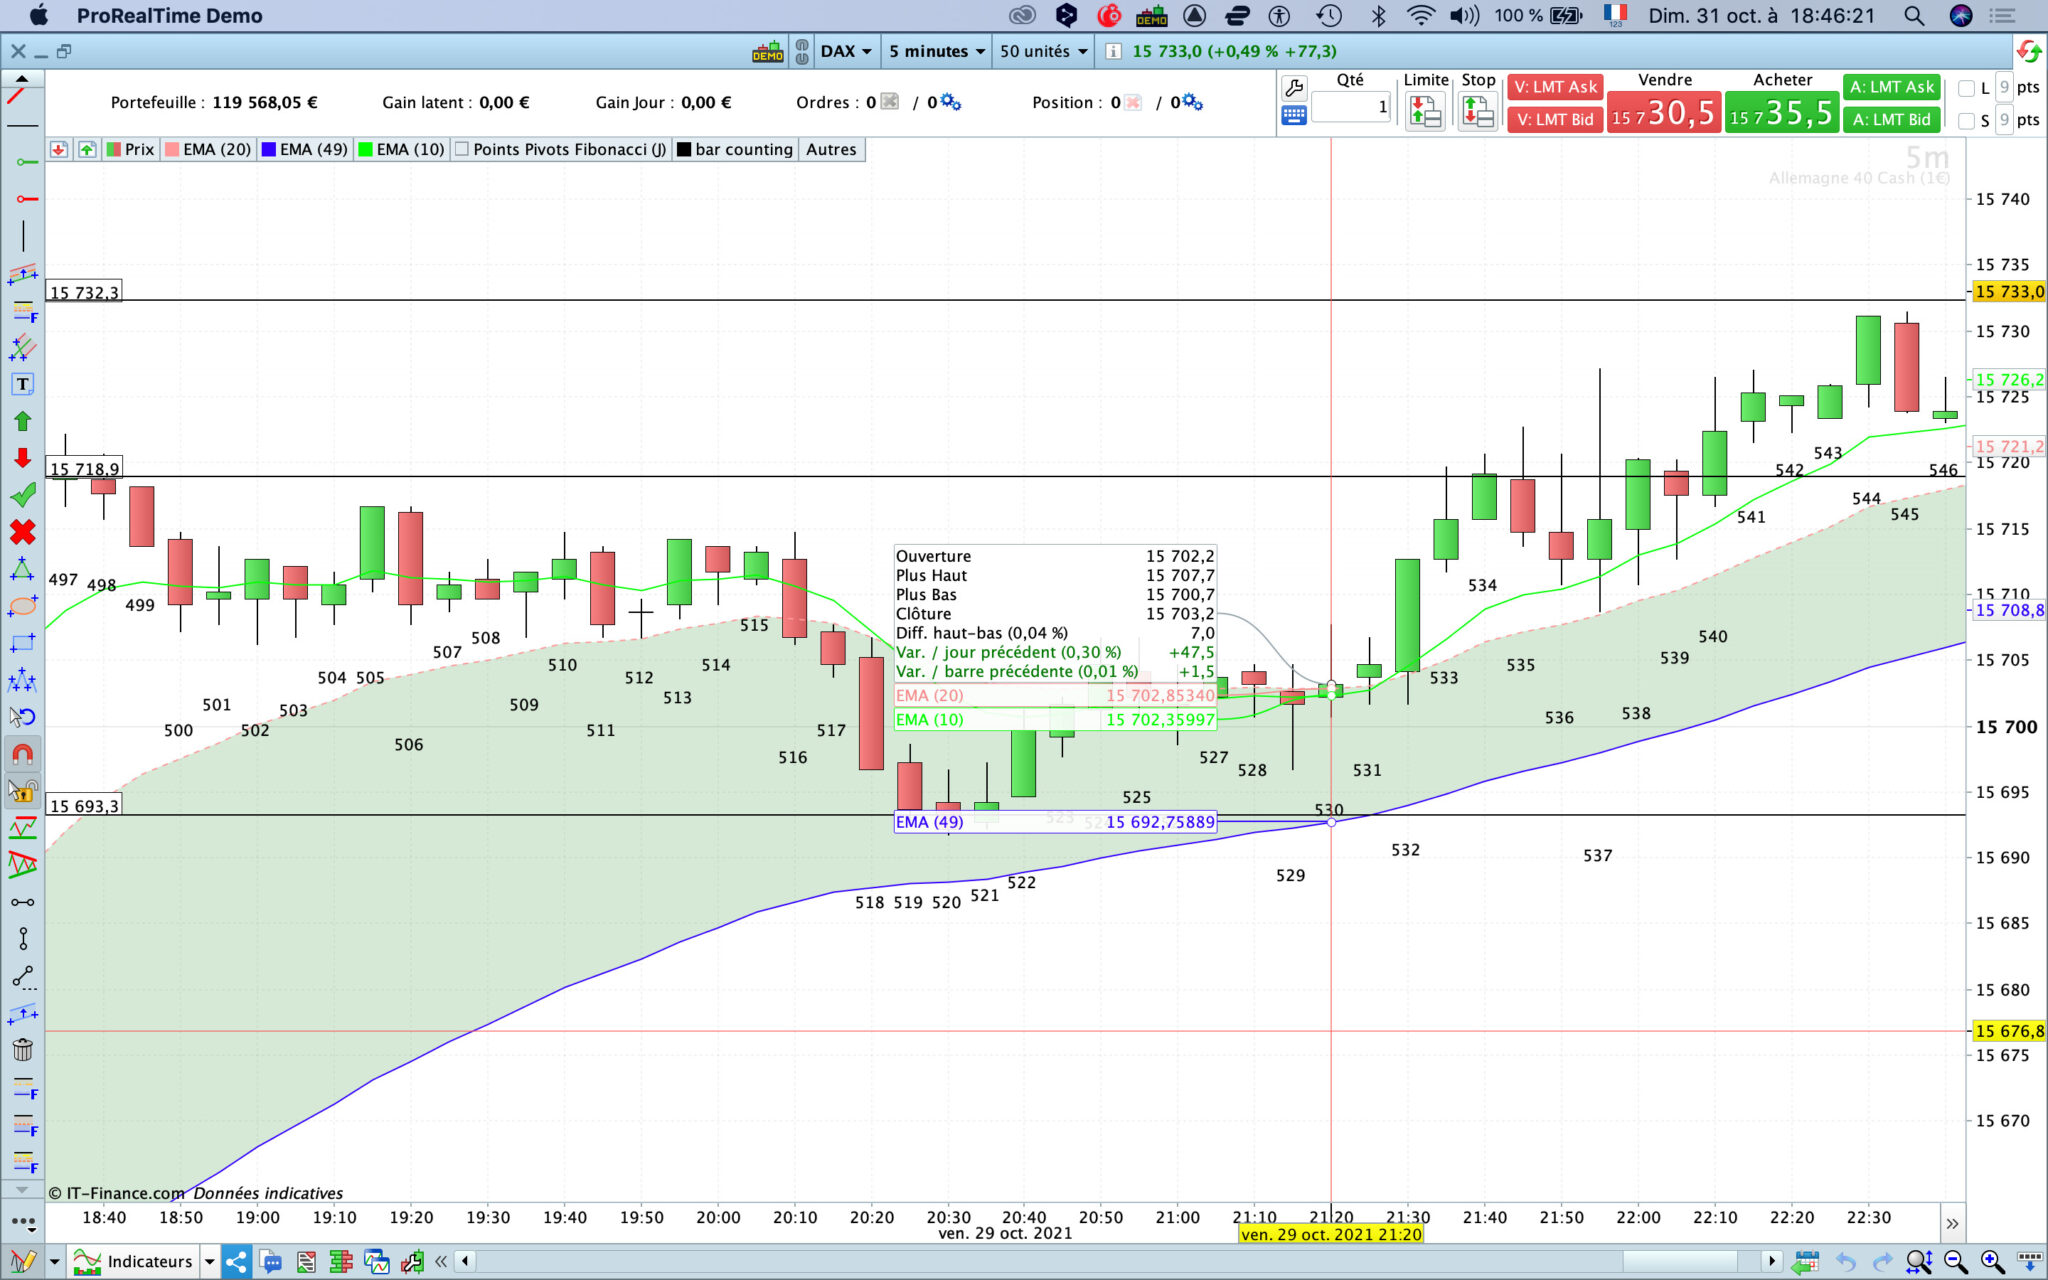Toggle the magnet snap tool
This screenshot has height=1280, width=2048.
[22, 753]
